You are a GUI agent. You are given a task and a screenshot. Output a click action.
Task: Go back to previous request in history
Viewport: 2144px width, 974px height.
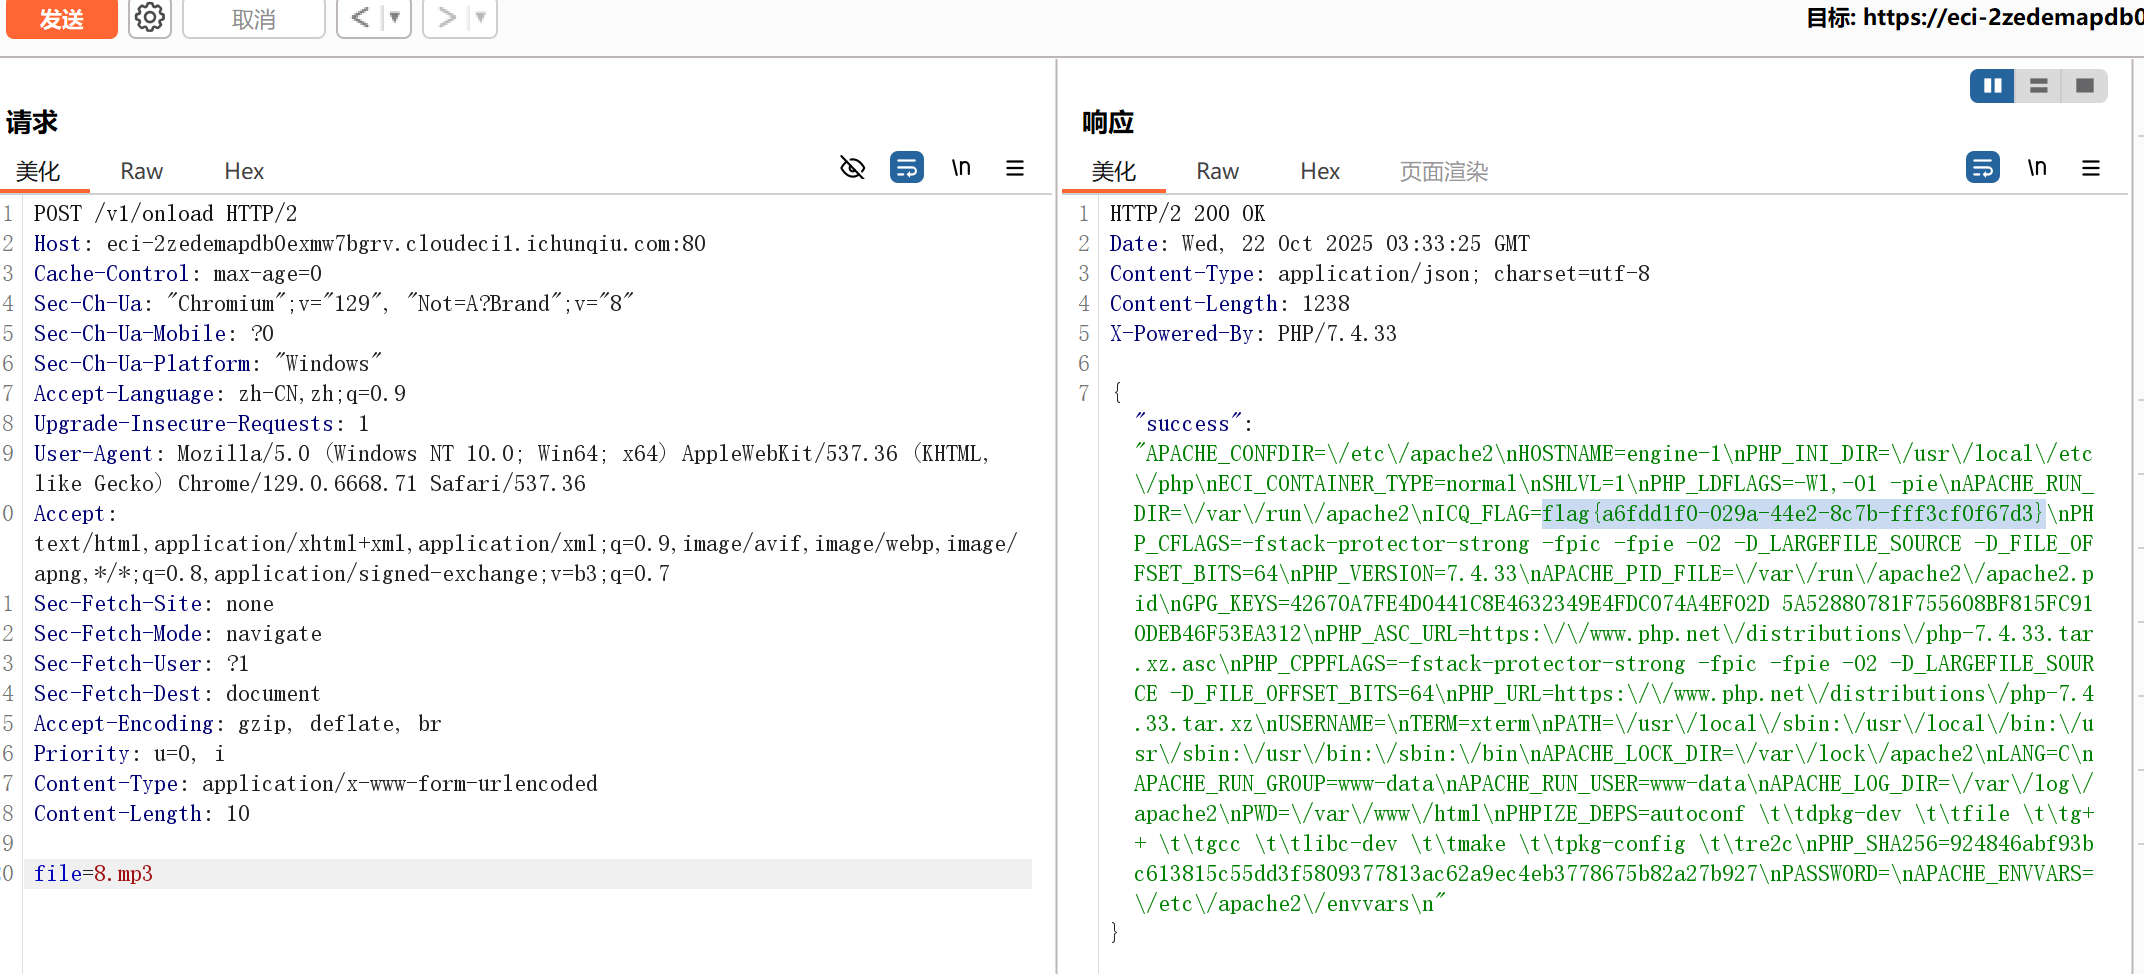point(360,17)
